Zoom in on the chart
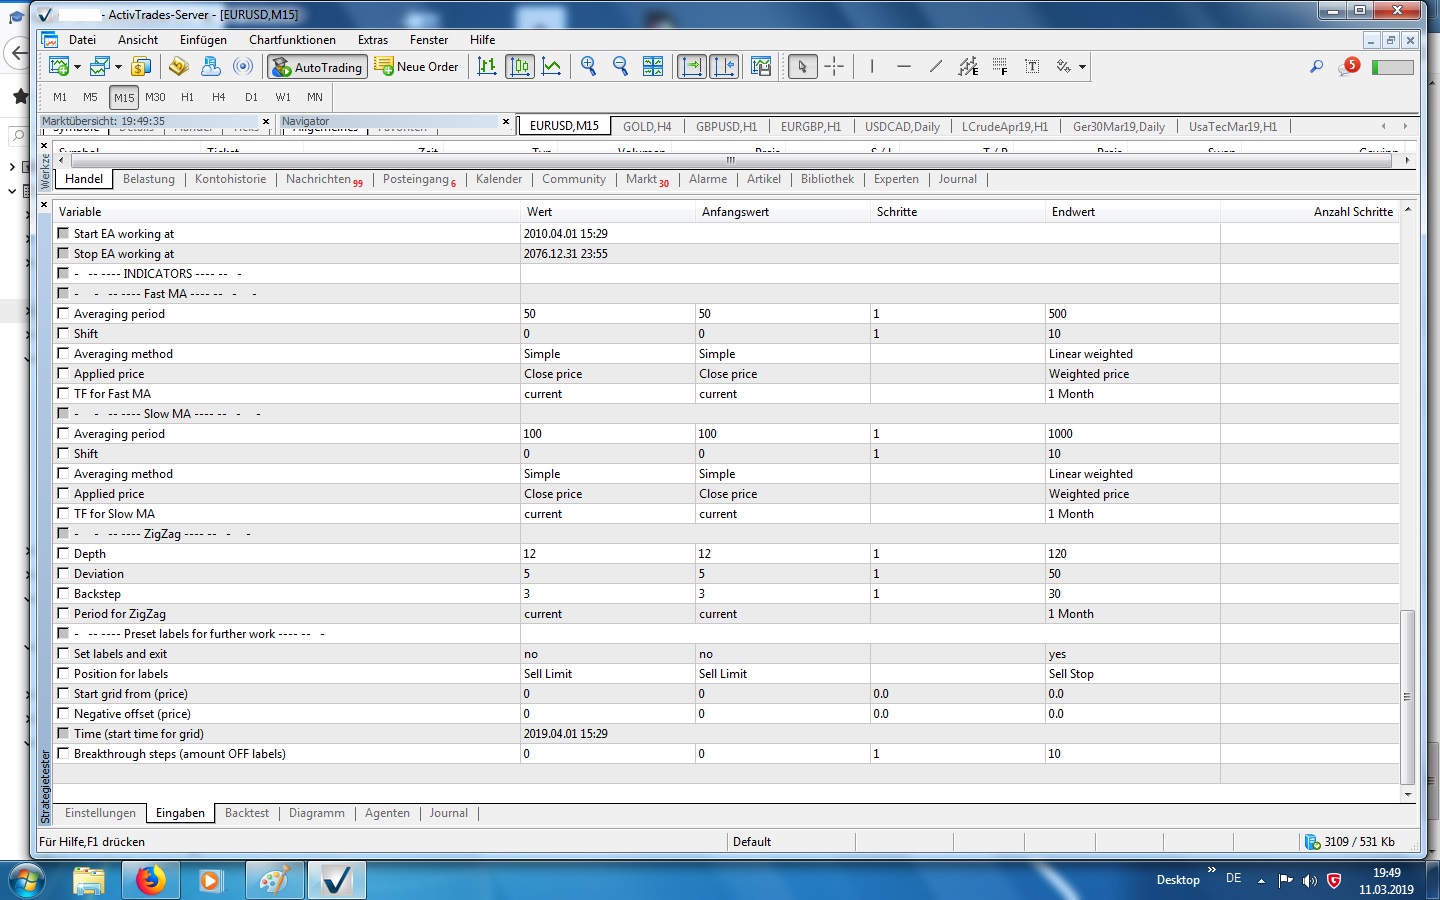Viewport: 1440px width, 900px height. click(589, 67)
